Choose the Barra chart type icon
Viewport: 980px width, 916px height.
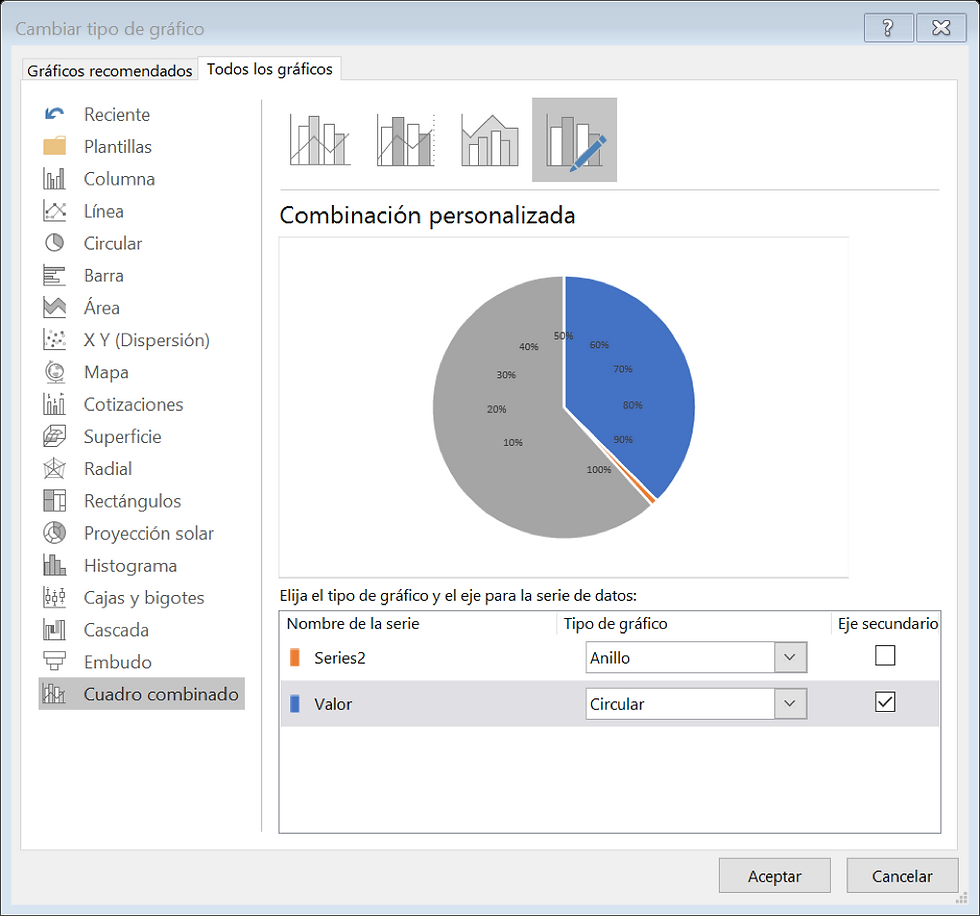pos(54,275)
